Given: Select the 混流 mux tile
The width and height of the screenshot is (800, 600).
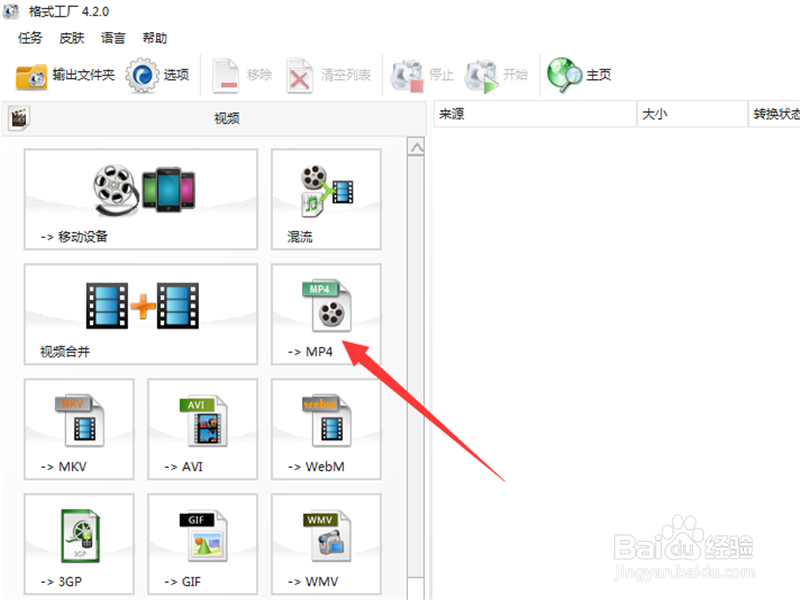Looking at the screenshot, I should [326, 199].
